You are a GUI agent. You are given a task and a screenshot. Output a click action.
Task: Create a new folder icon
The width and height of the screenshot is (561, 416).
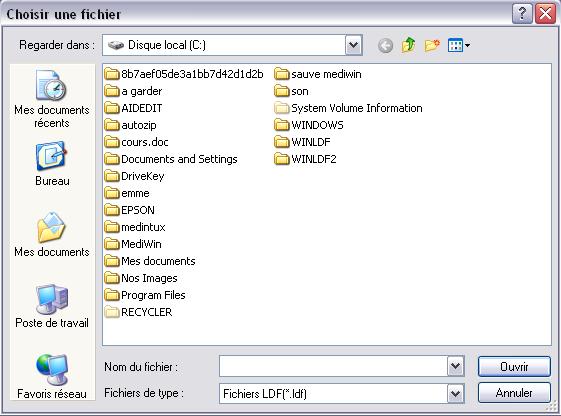(432, 45)
